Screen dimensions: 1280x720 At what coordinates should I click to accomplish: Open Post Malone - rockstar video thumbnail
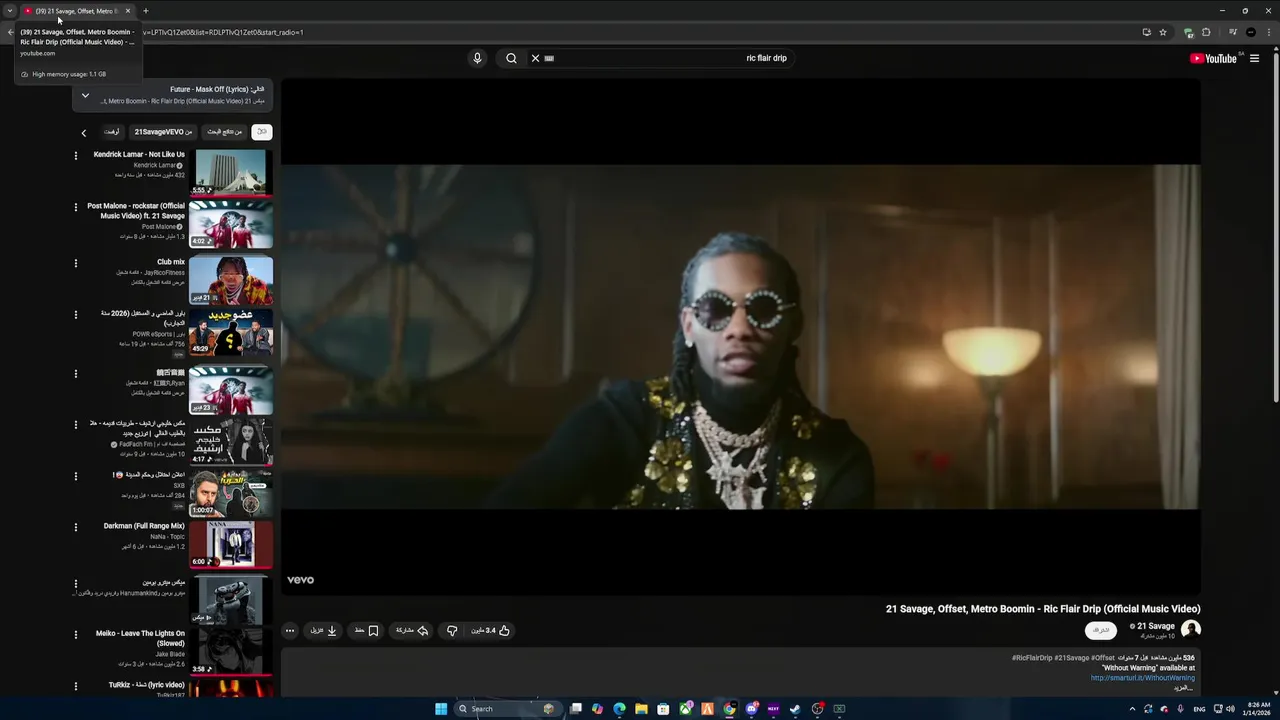coord(231,224)
